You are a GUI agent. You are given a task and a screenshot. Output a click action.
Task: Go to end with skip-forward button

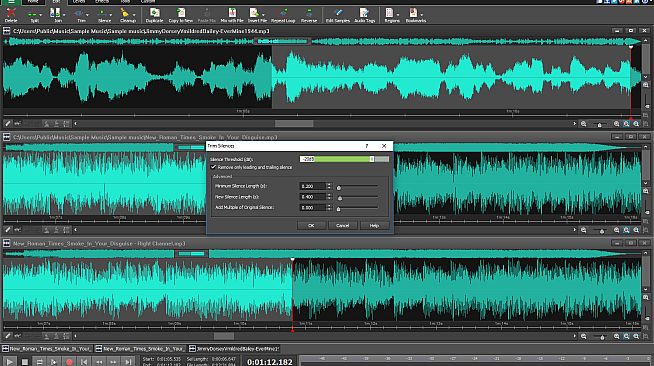[x=128, y=362]
